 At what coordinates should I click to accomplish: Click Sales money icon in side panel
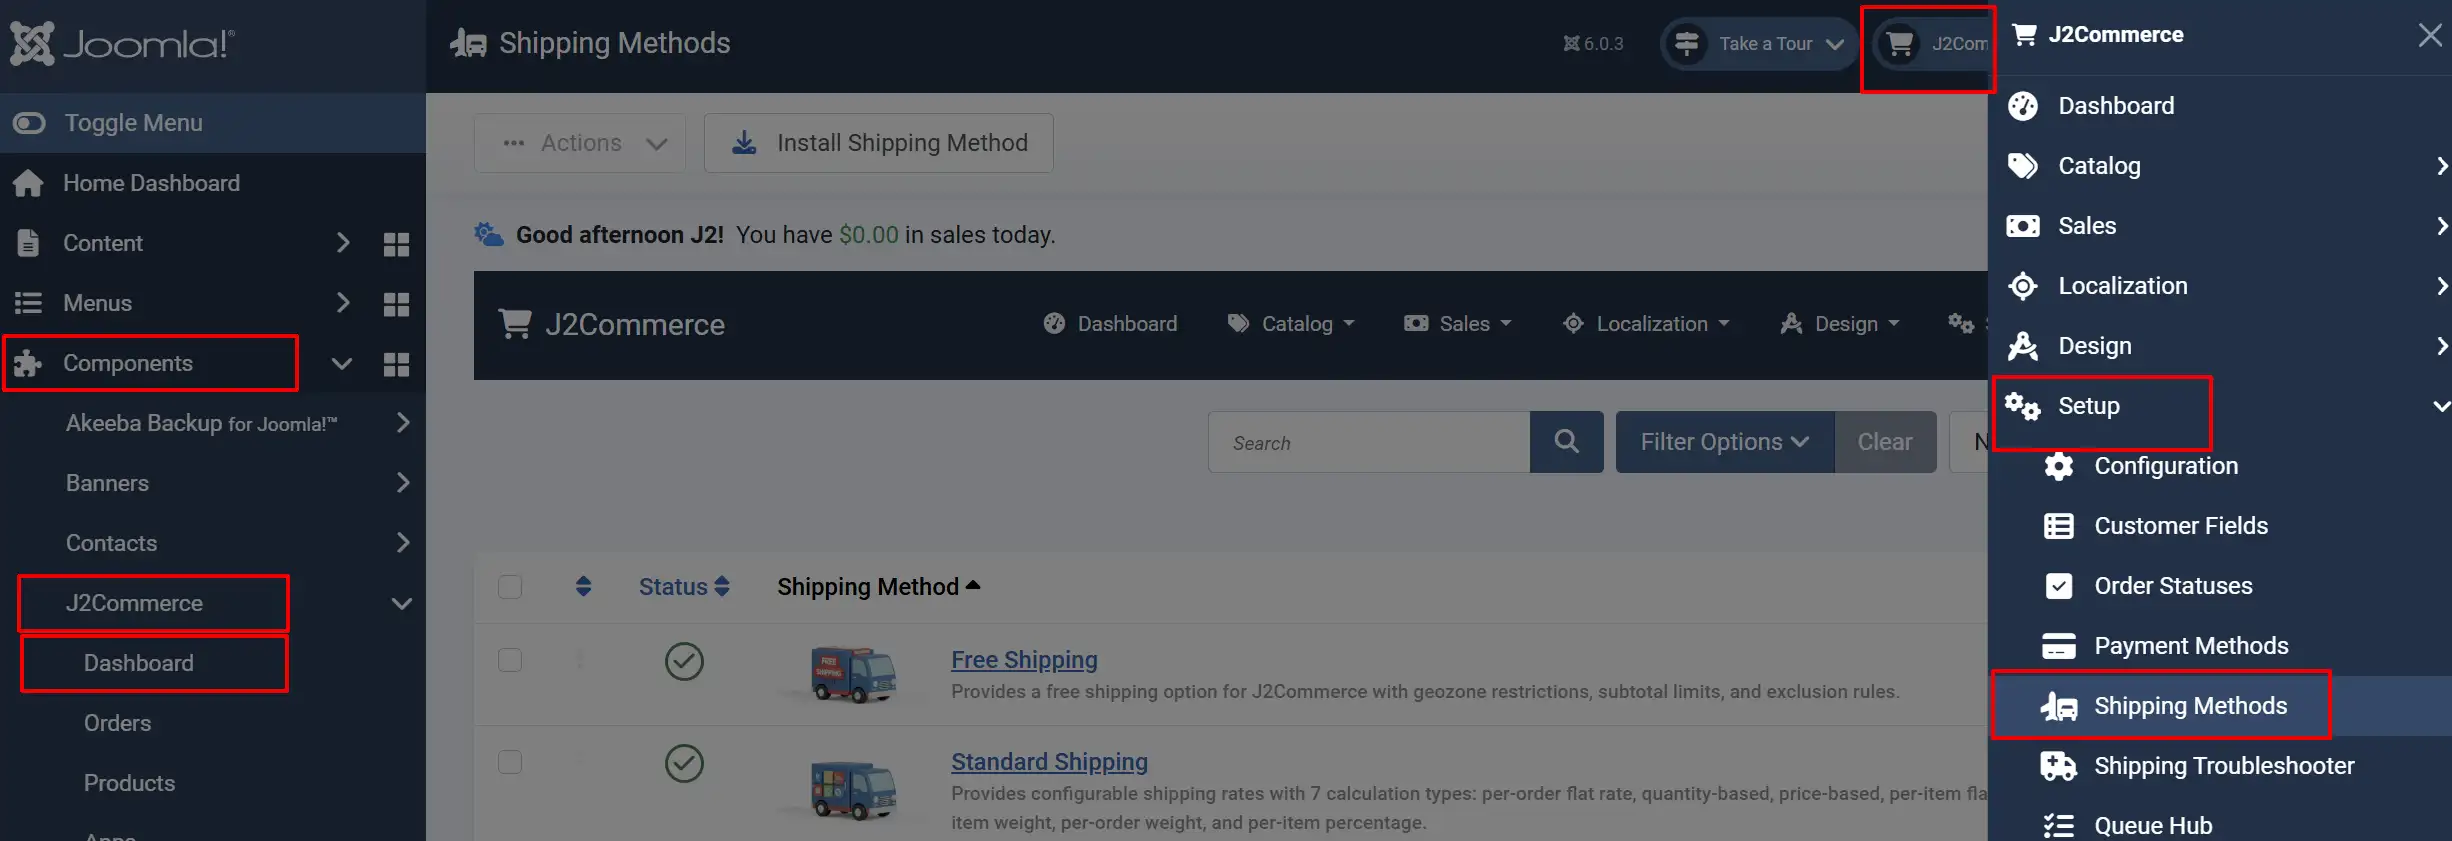[x=2023, y=226]
